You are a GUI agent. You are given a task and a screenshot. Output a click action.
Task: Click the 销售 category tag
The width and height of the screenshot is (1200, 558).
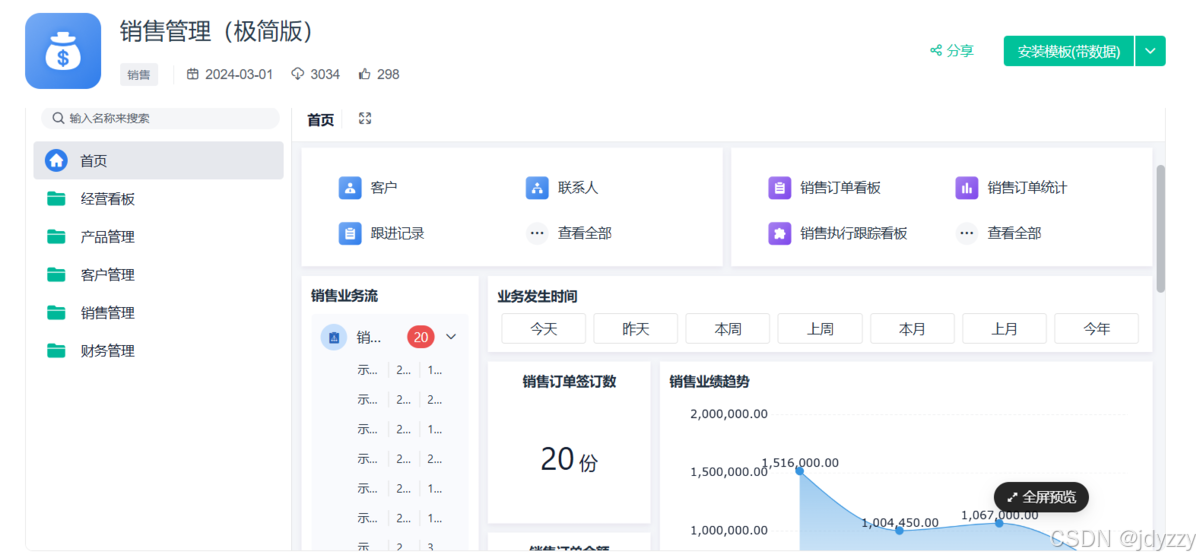(x=139, y=74)
